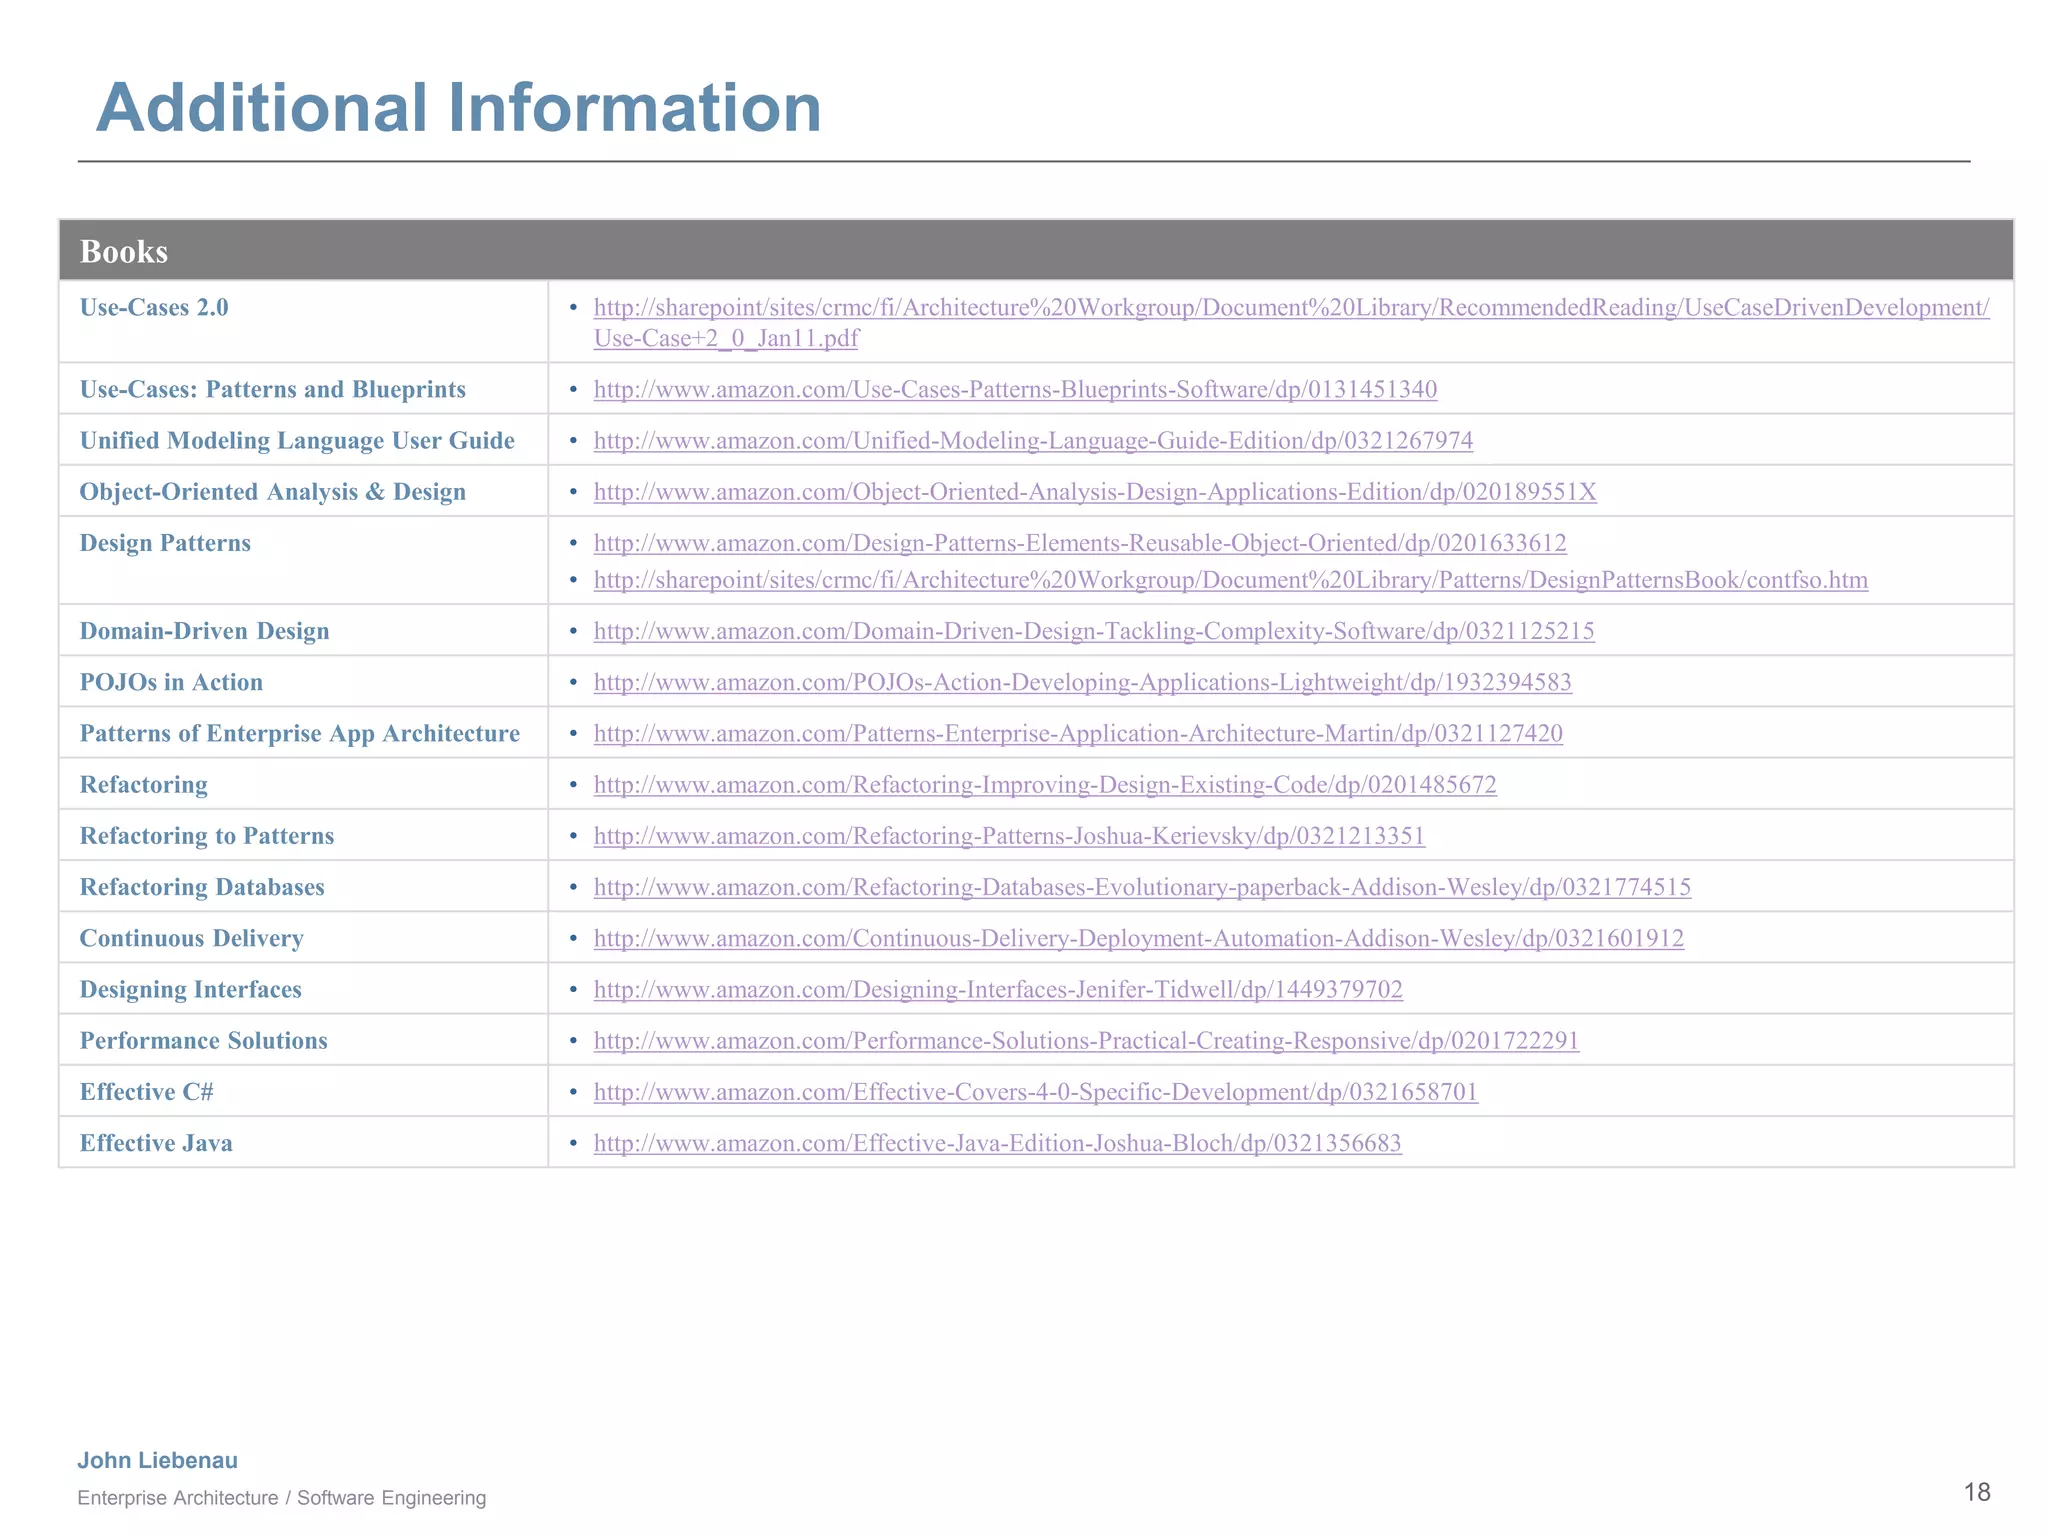Open the Use-Cases 2.0 sharepoint PDF link
Viewport: 2048px width, 1536px height.
click(1291, 322)
